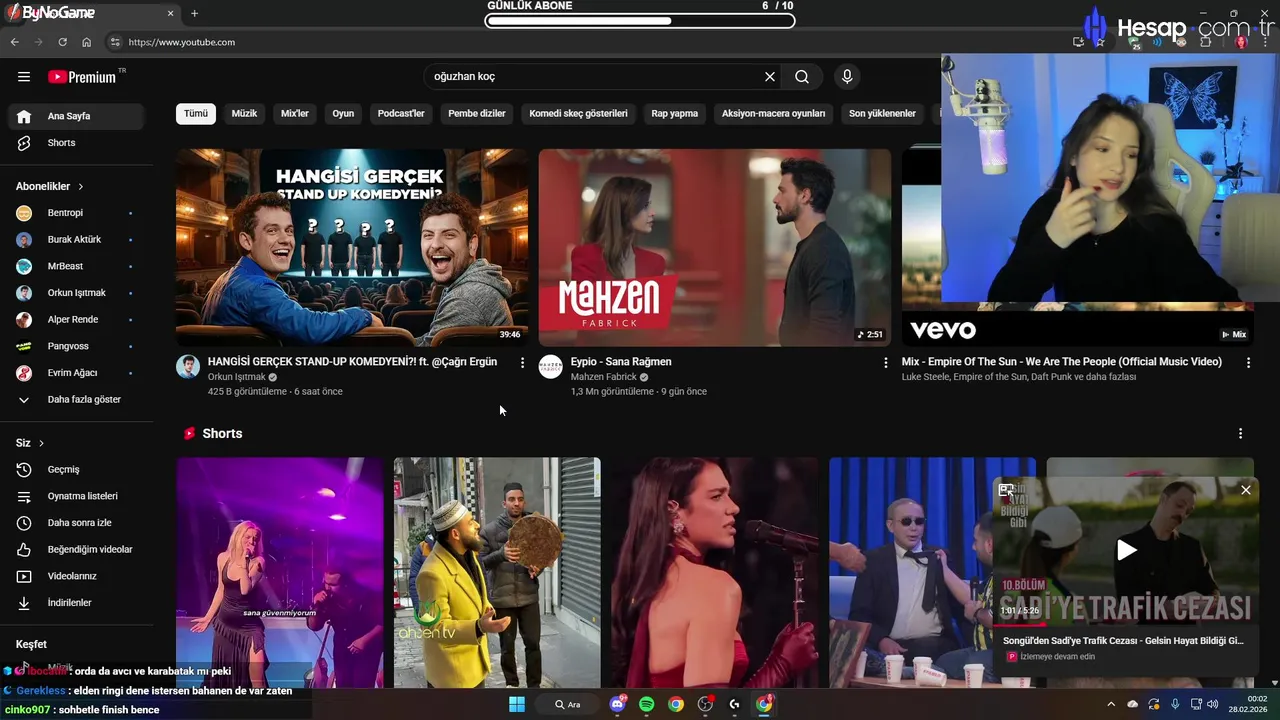Open the Alper Rende subscription
The width and height of the screenshot is (1280, 720).
coord(76,320)
